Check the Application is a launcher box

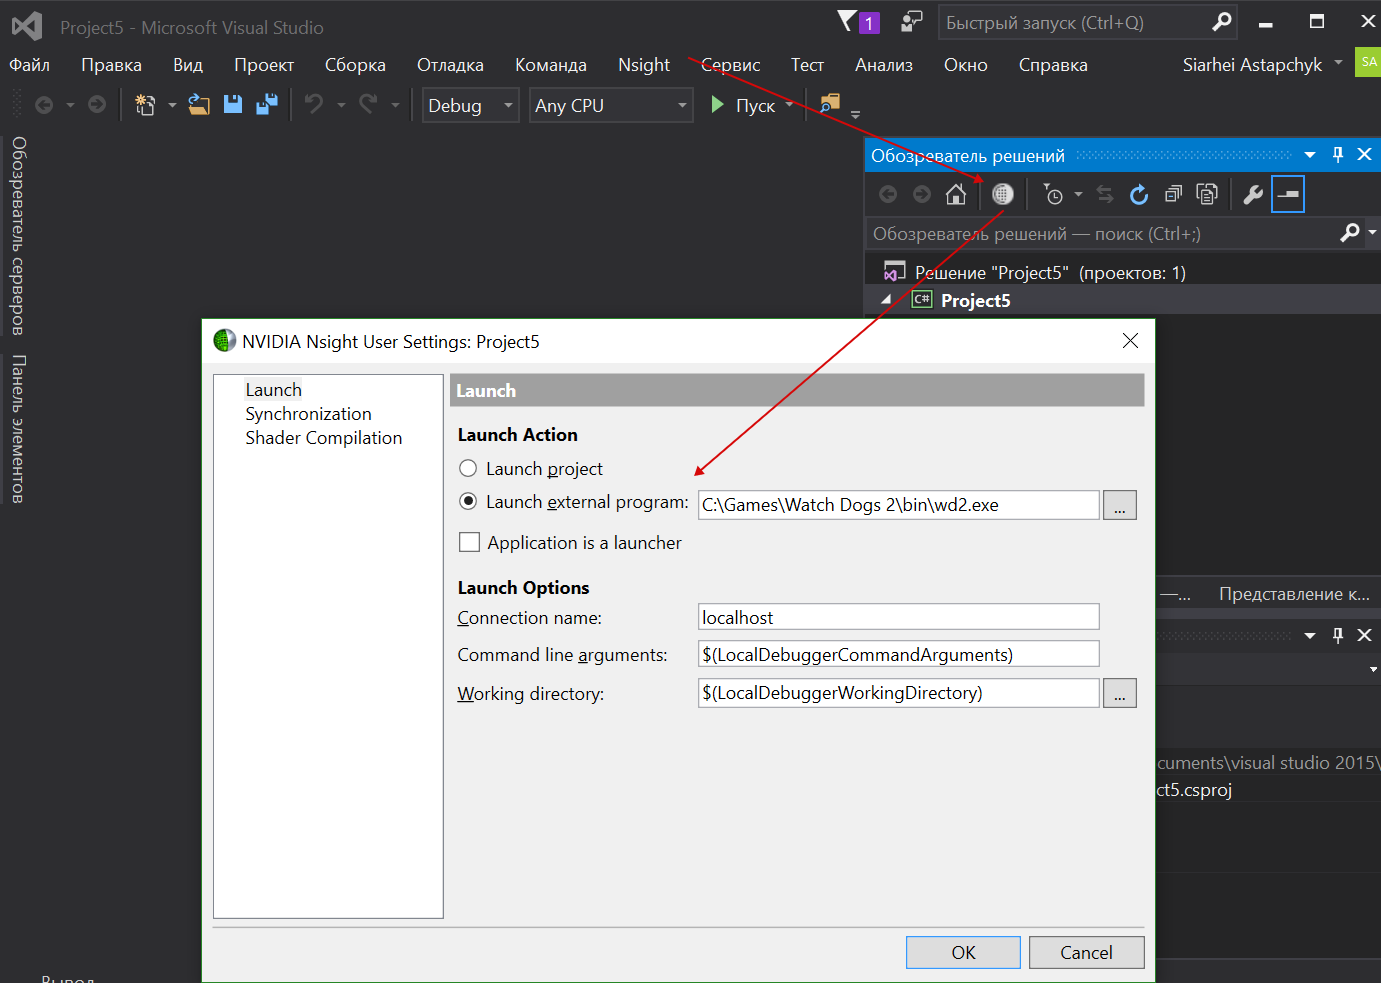coord(469,542)
